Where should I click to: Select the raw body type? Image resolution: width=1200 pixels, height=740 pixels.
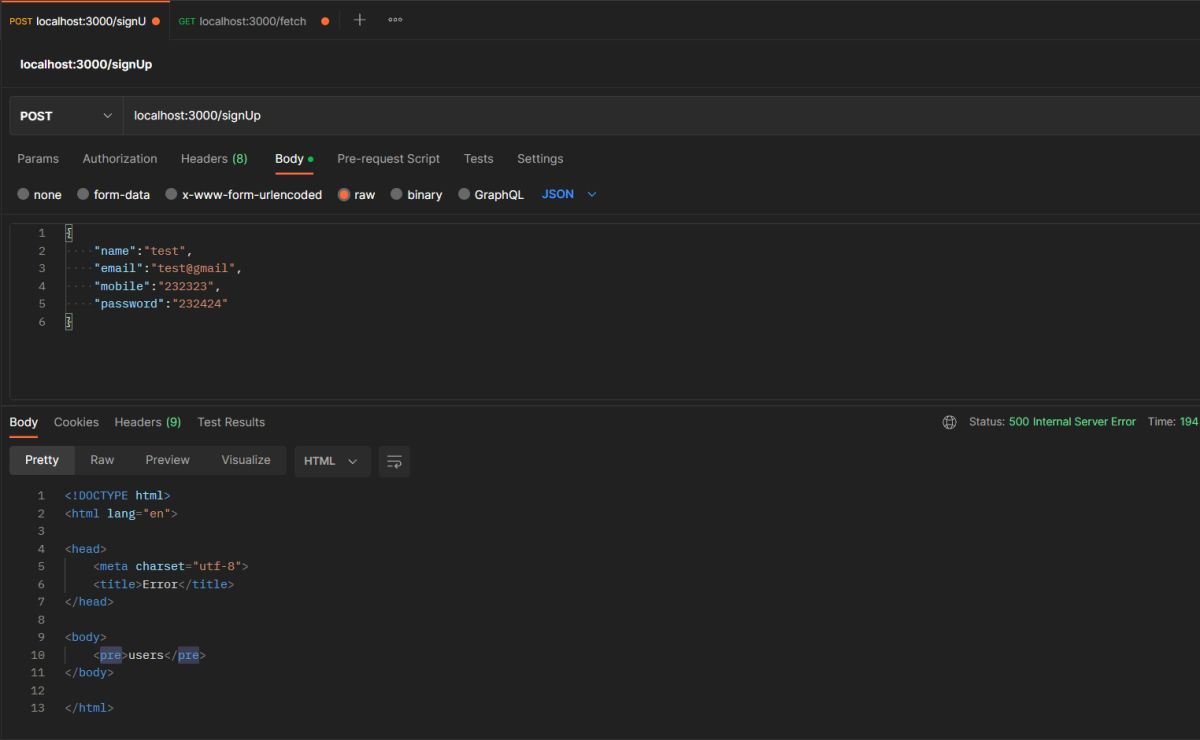point(357,195)
